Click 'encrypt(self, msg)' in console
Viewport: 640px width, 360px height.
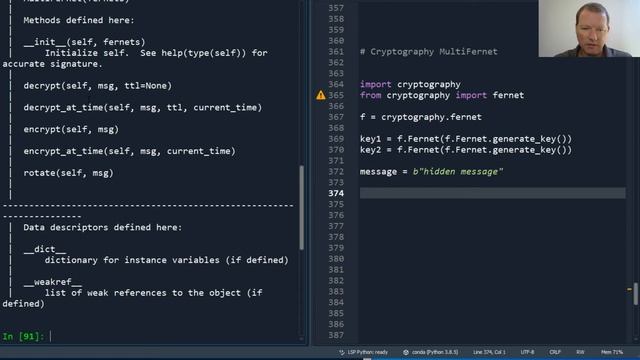click(x=71, y=129)
